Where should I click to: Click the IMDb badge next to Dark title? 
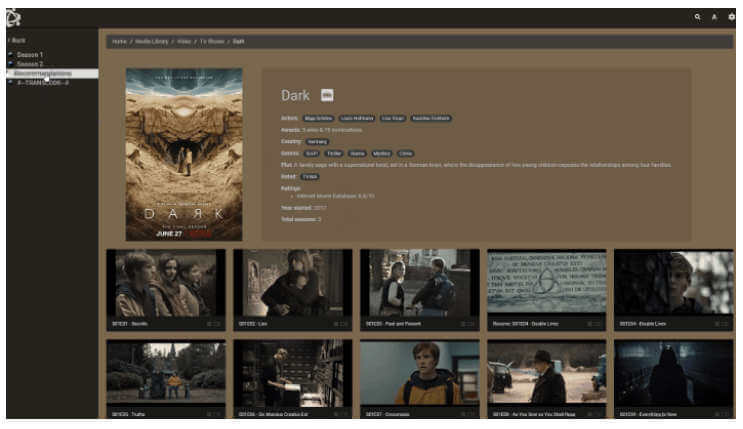327,95
